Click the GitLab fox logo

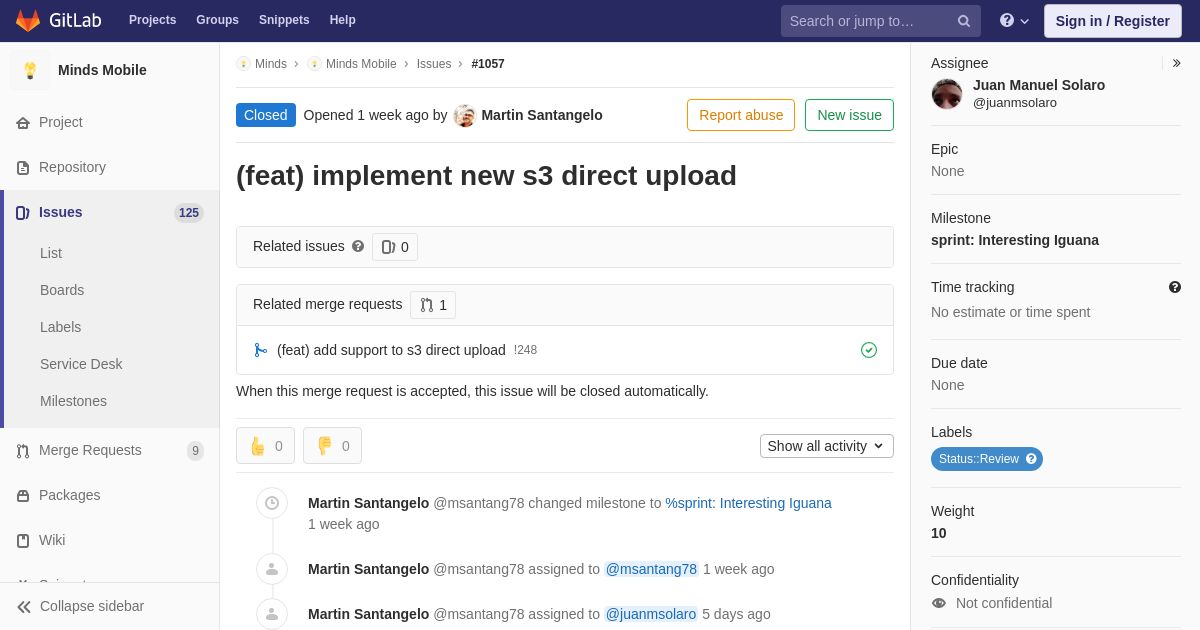[x=28, y=20]
